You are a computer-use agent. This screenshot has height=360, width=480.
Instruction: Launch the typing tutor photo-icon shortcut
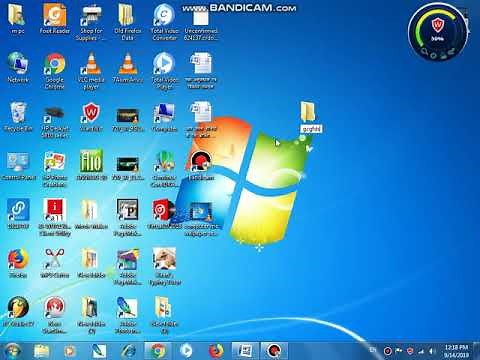click(x=165, y=266)
